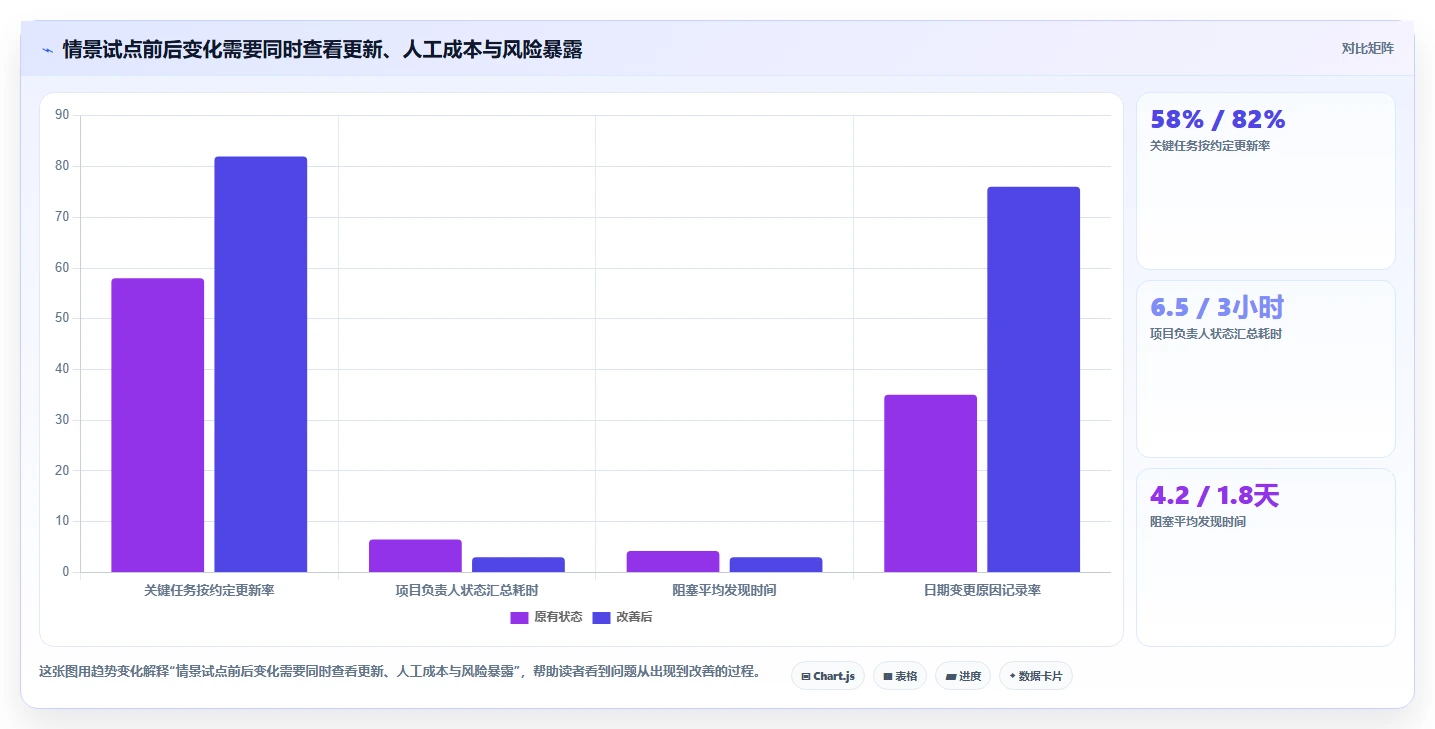Click the blue bar for 关键任务按约定更新率
The image size is (1435, 729).
point(260,364)
